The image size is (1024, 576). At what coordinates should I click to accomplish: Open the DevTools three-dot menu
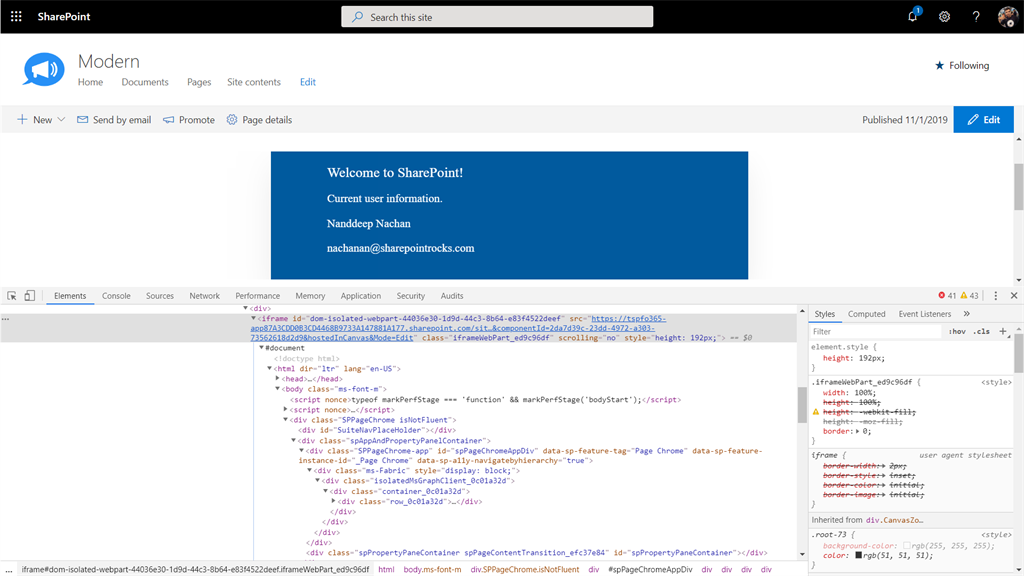pos(995,296)
